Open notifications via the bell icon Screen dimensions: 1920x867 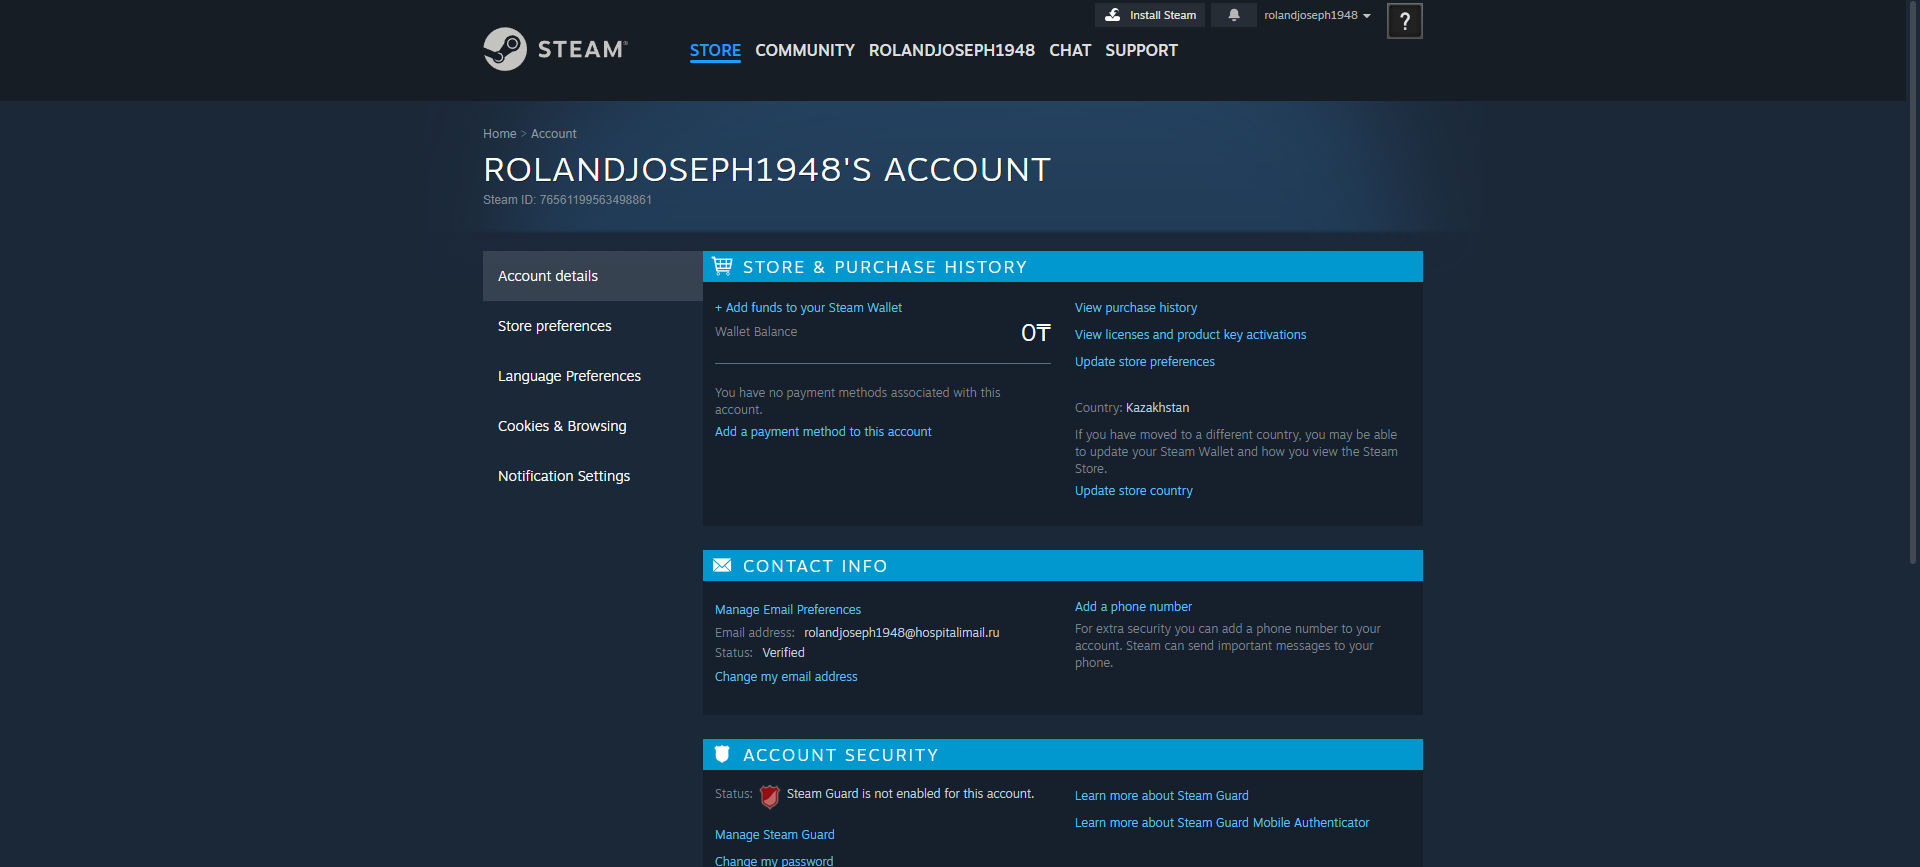(1234, 15)
